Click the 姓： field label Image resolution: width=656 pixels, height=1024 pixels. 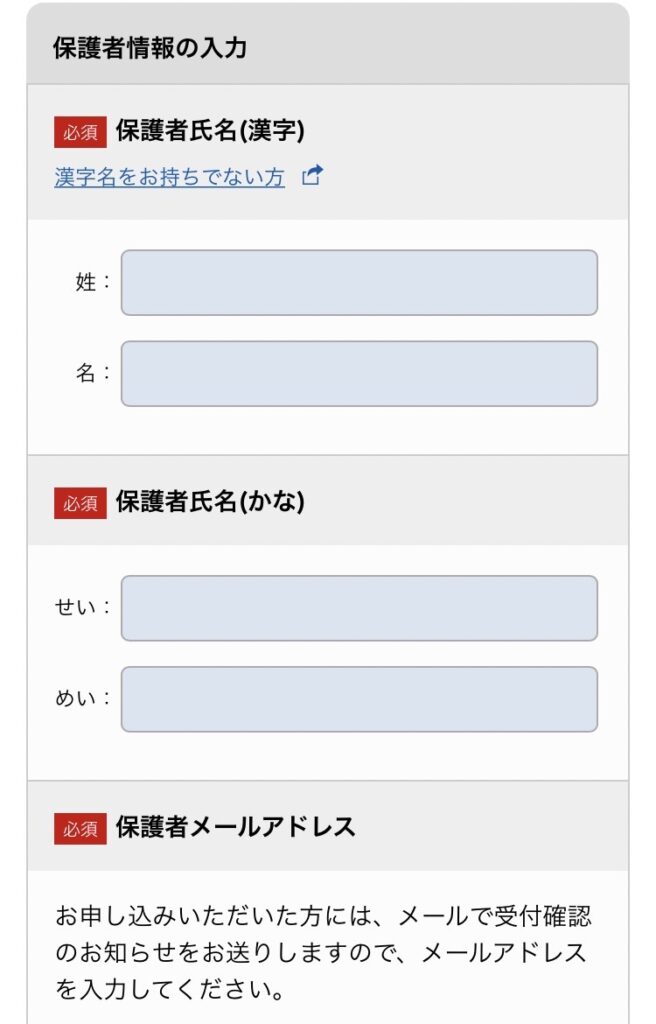(93, 282)
